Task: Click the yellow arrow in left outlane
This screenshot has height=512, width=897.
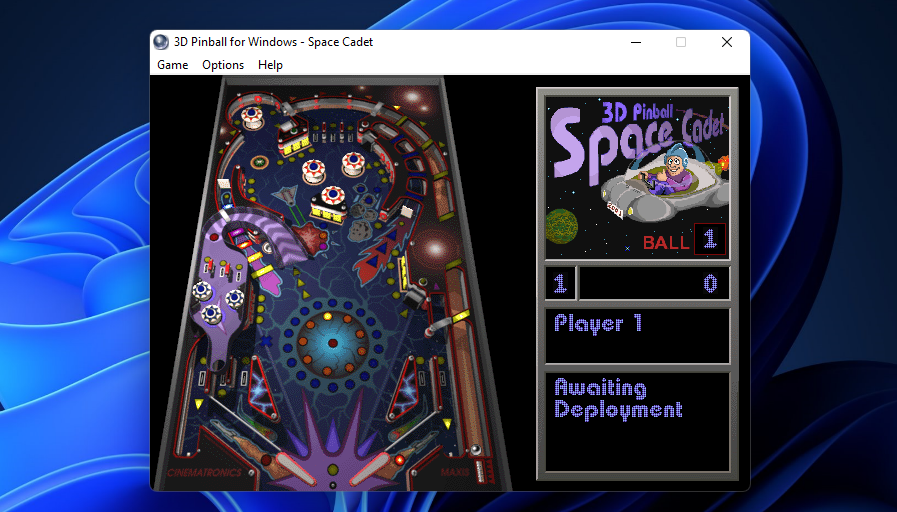Action: click(x=199, y=404)
